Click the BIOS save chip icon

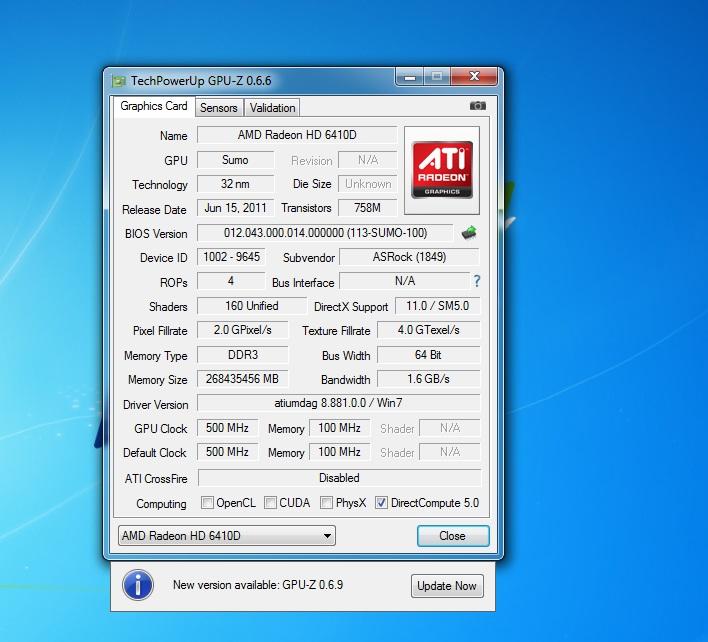tap(469, 233)
